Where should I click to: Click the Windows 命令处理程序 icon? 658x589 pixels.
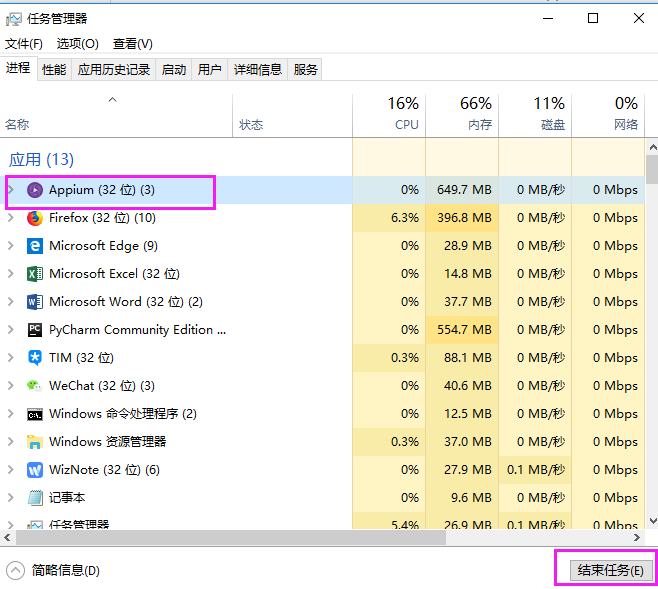[35, 414]
